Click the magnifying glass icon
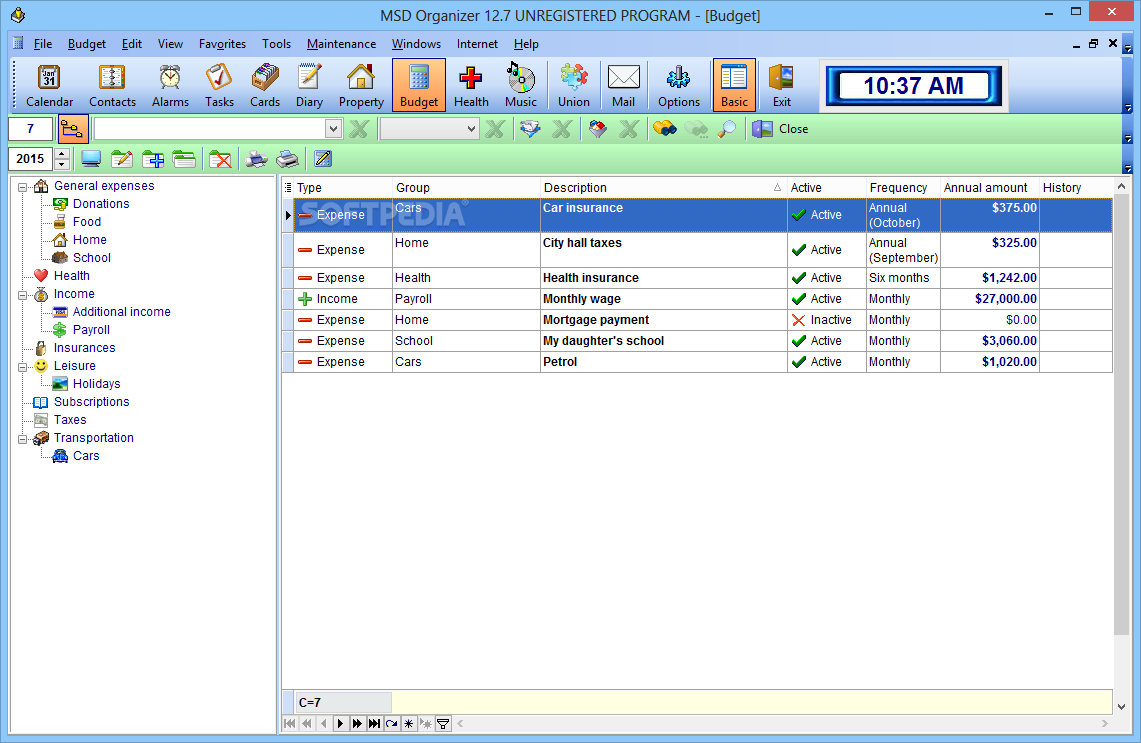Image resolution: width=1141 pixels, height=743 pixels. 727,130
